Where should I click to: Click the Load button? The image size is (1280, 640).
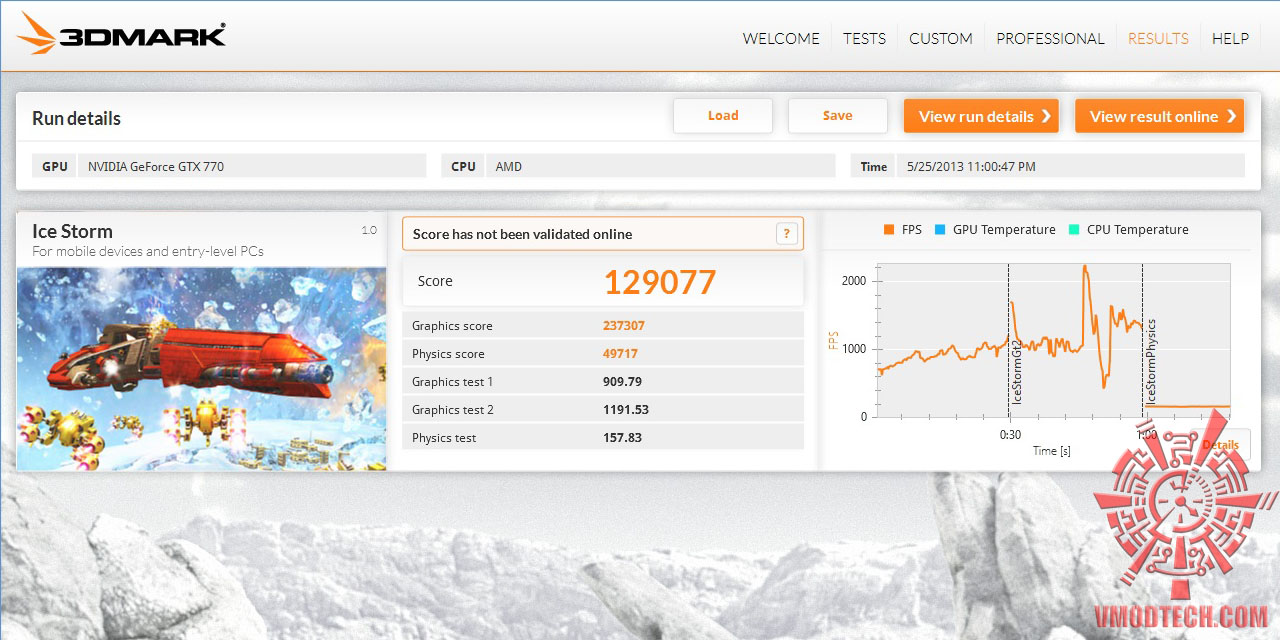[x=723, y=116]
